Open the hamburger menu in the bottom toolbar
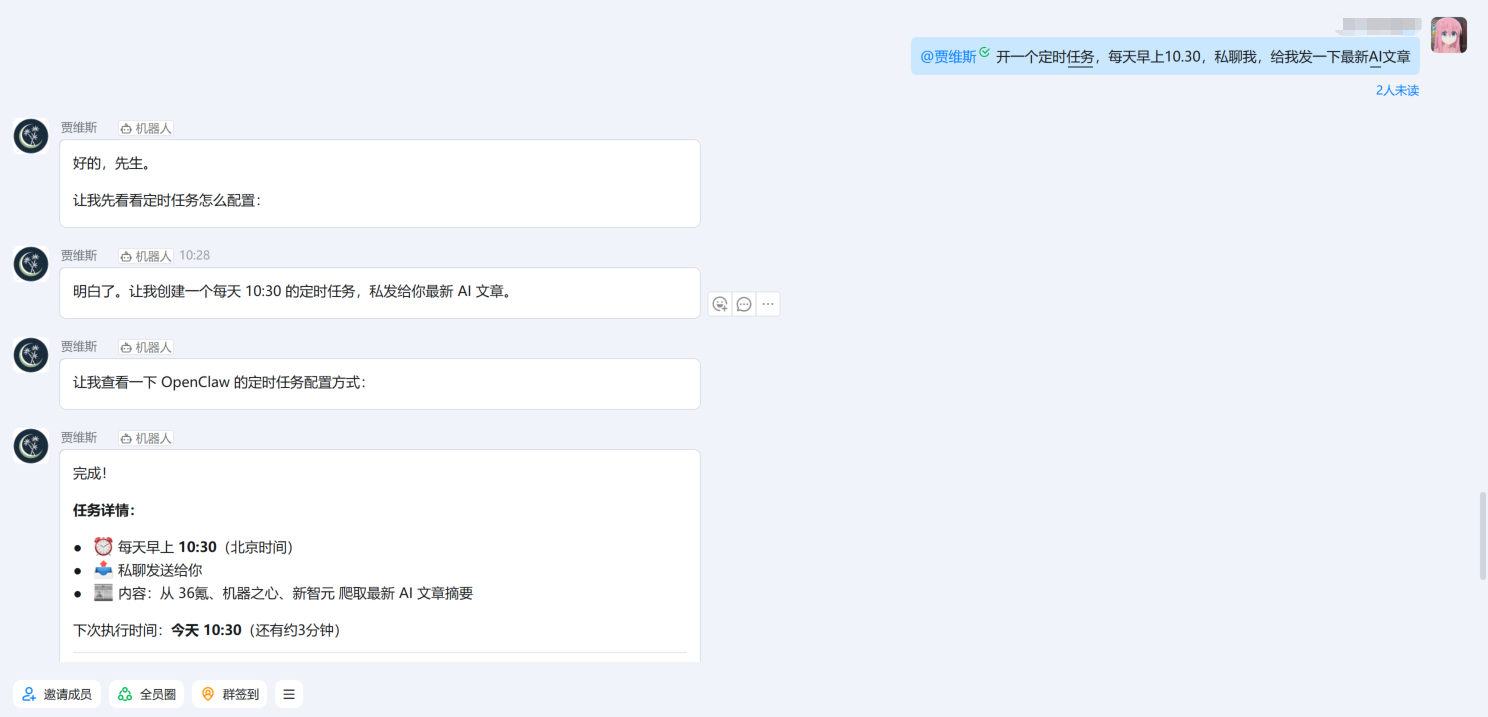Viewport: 1488px width, 717px height. point(289,694)
